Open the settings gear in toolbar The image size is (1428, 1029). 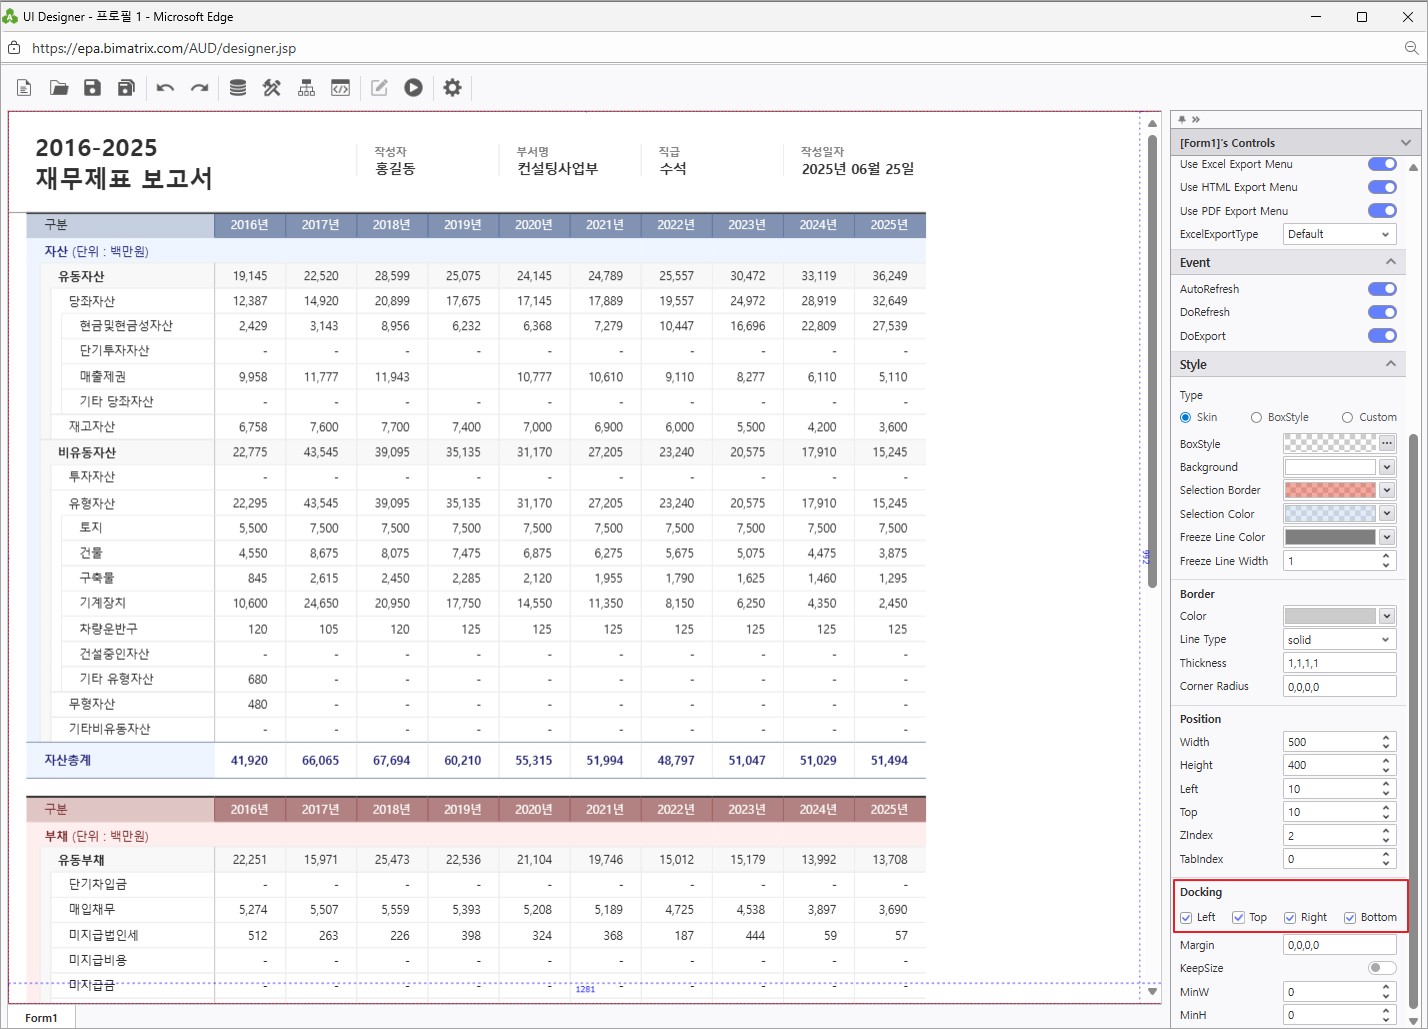pos(452,88)
